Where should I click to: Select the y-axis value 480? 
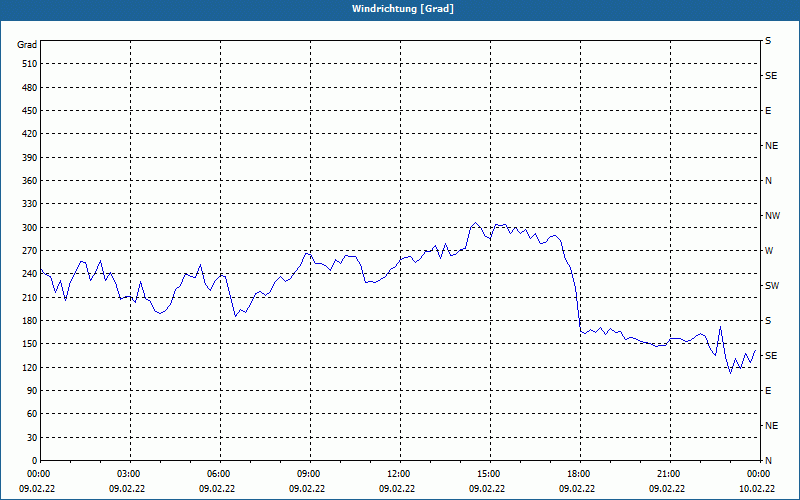tap(30, 88)
